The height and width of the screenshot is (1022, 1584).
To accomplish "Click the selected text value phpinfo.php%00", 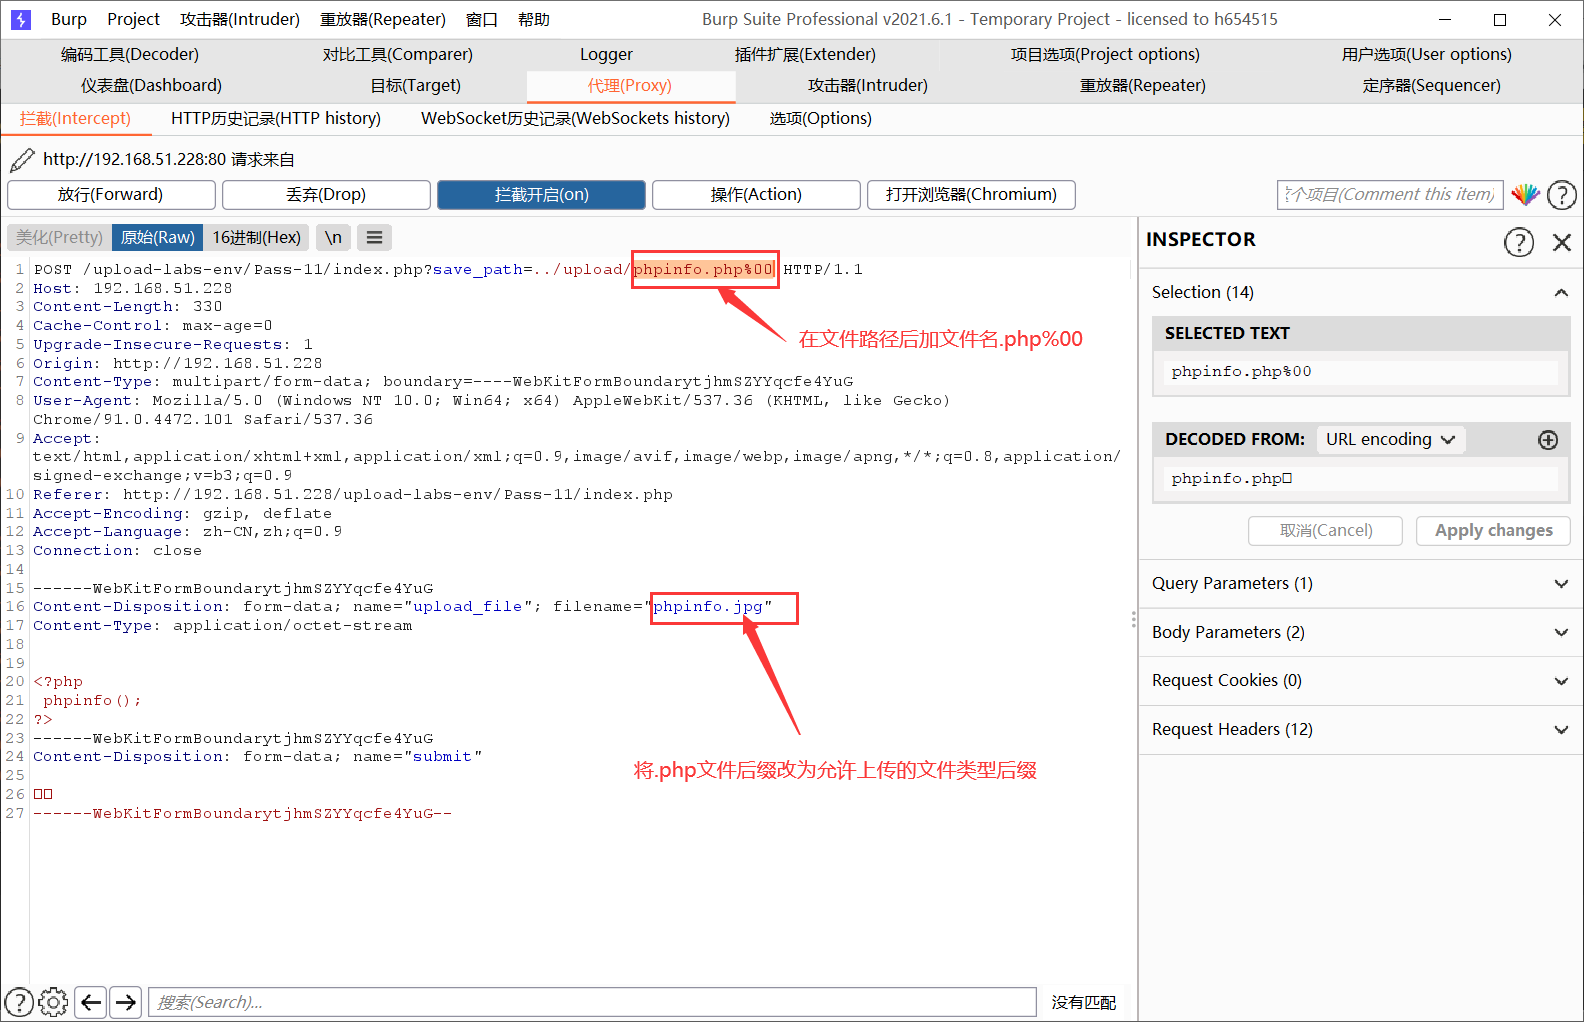I will pyautogui.click(x=1360, y=372).
